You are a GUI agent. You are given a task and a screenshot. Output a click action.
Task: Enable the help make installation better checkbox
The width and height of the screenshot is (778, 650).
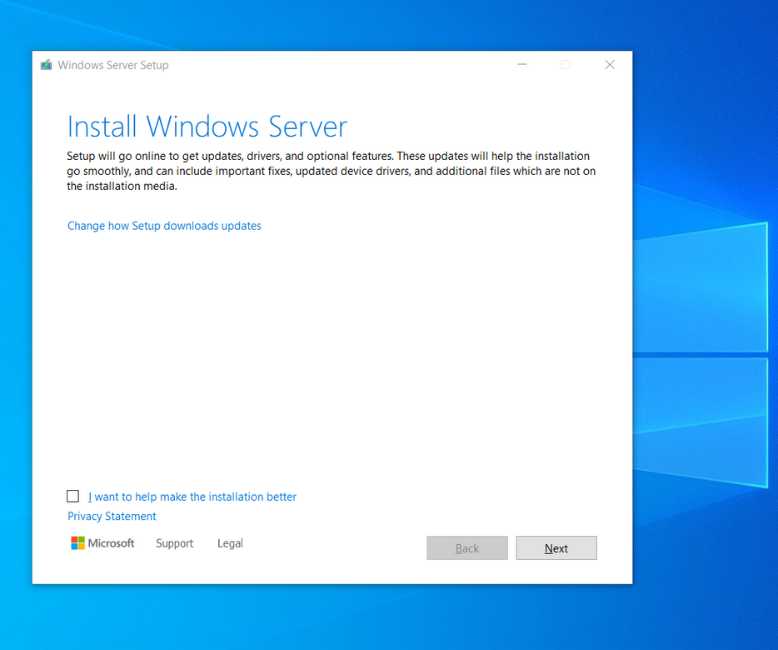(72, 496)
